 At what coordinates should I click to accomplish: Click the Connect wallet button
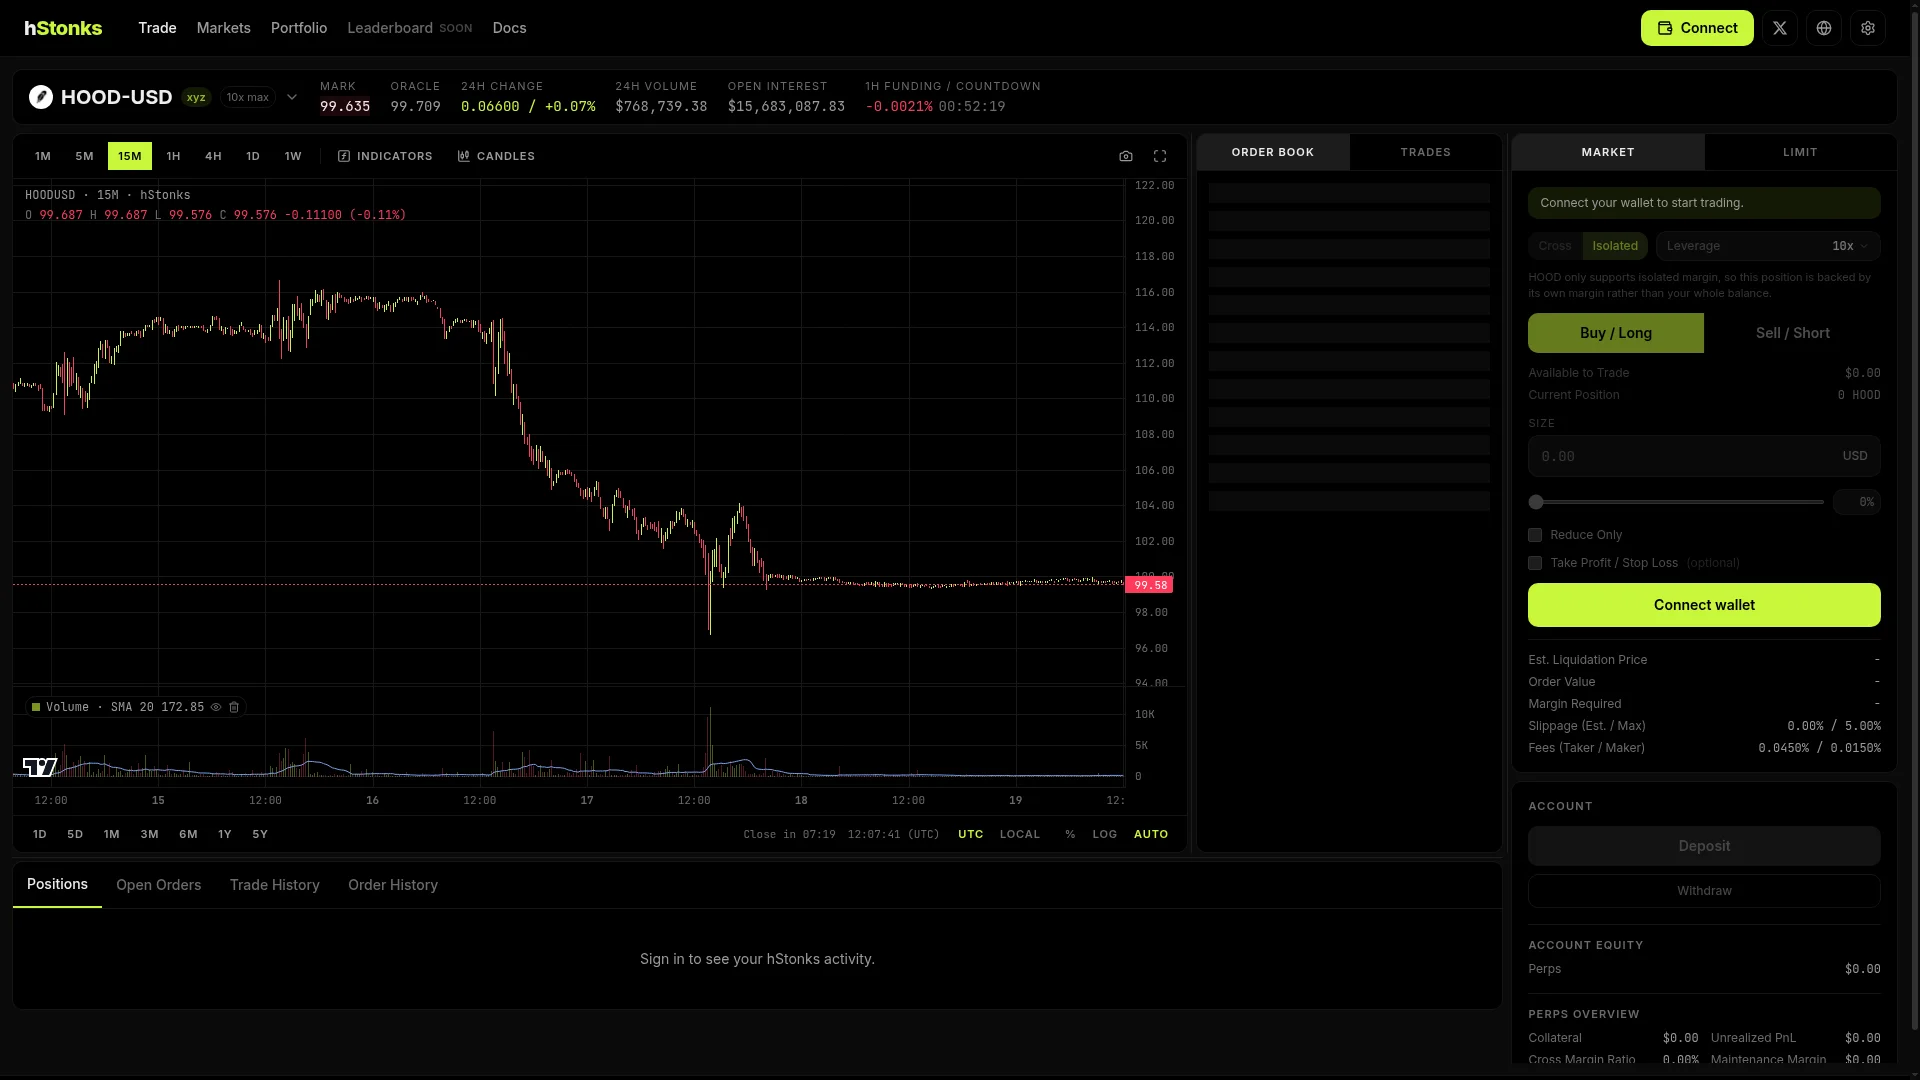point(1704,605)
